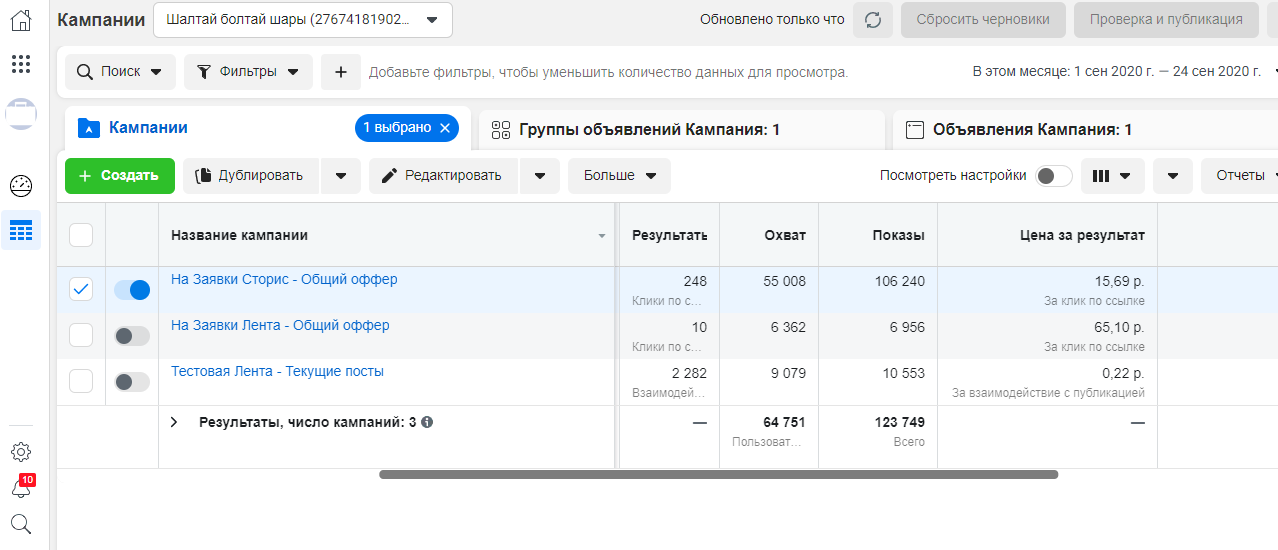Viewport: 1278px width, 550px height.
Task: Check the На Заявки Лента campaign checkbox
Action: 81,335
